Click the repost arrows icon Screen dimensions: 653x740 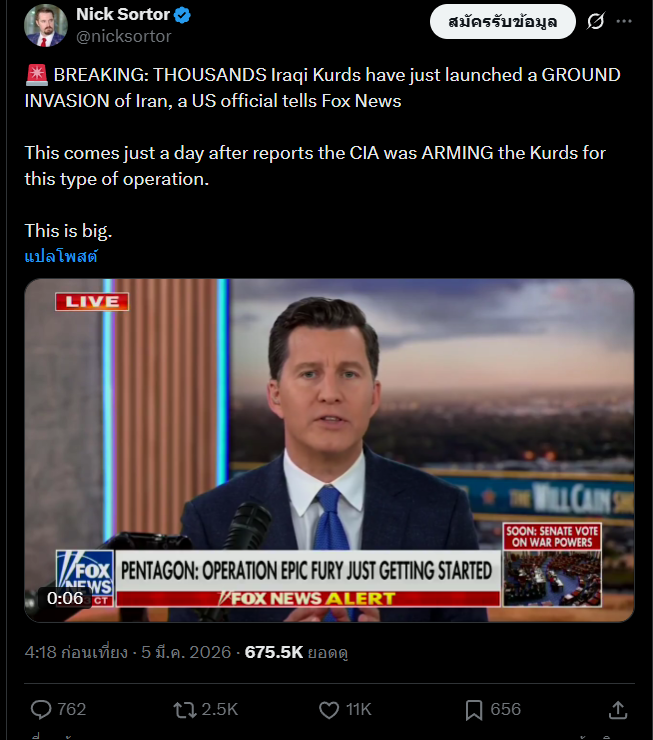[185, 710]
